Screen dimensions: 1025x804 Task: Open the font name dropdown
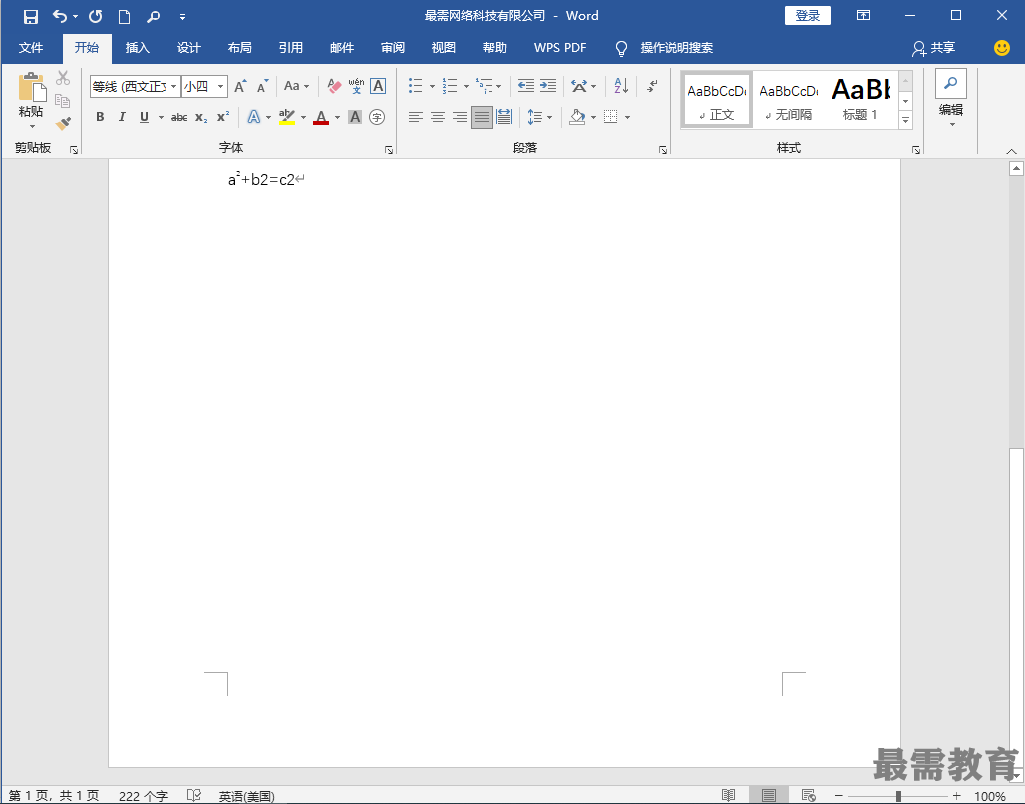pyautogui.click(x=173, y=86)
